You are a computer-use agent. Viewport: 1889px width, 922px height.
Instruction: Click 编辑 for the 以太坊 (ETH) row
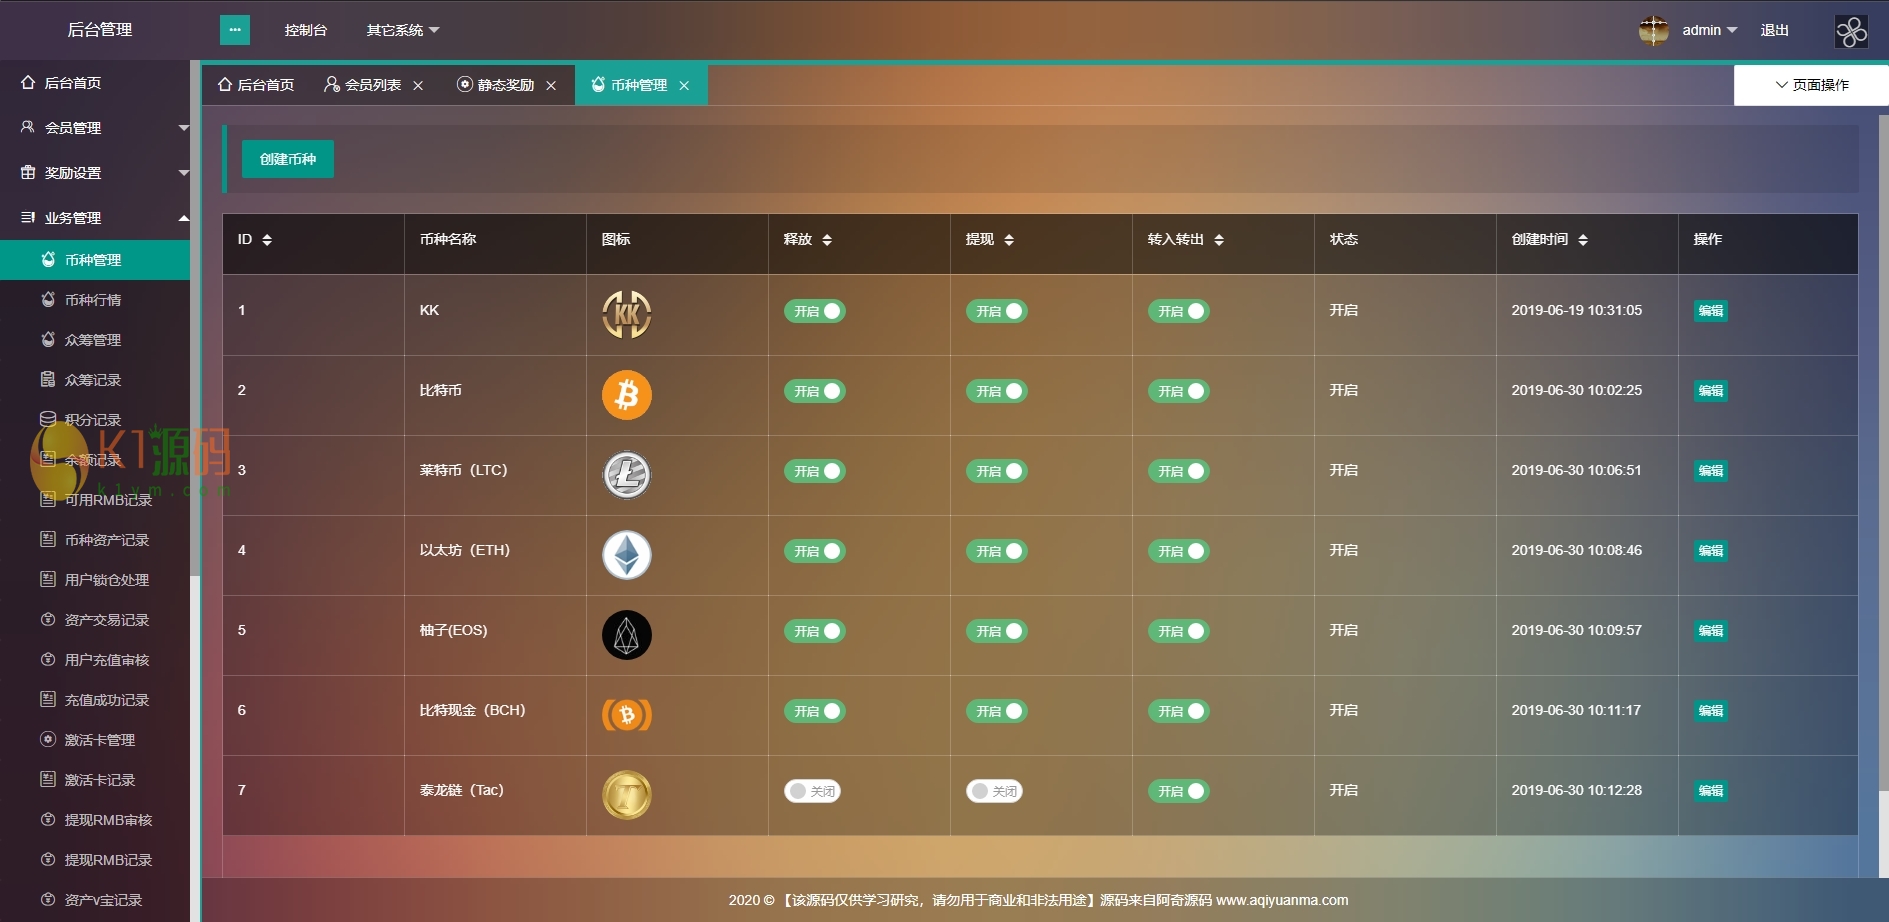1711,551
